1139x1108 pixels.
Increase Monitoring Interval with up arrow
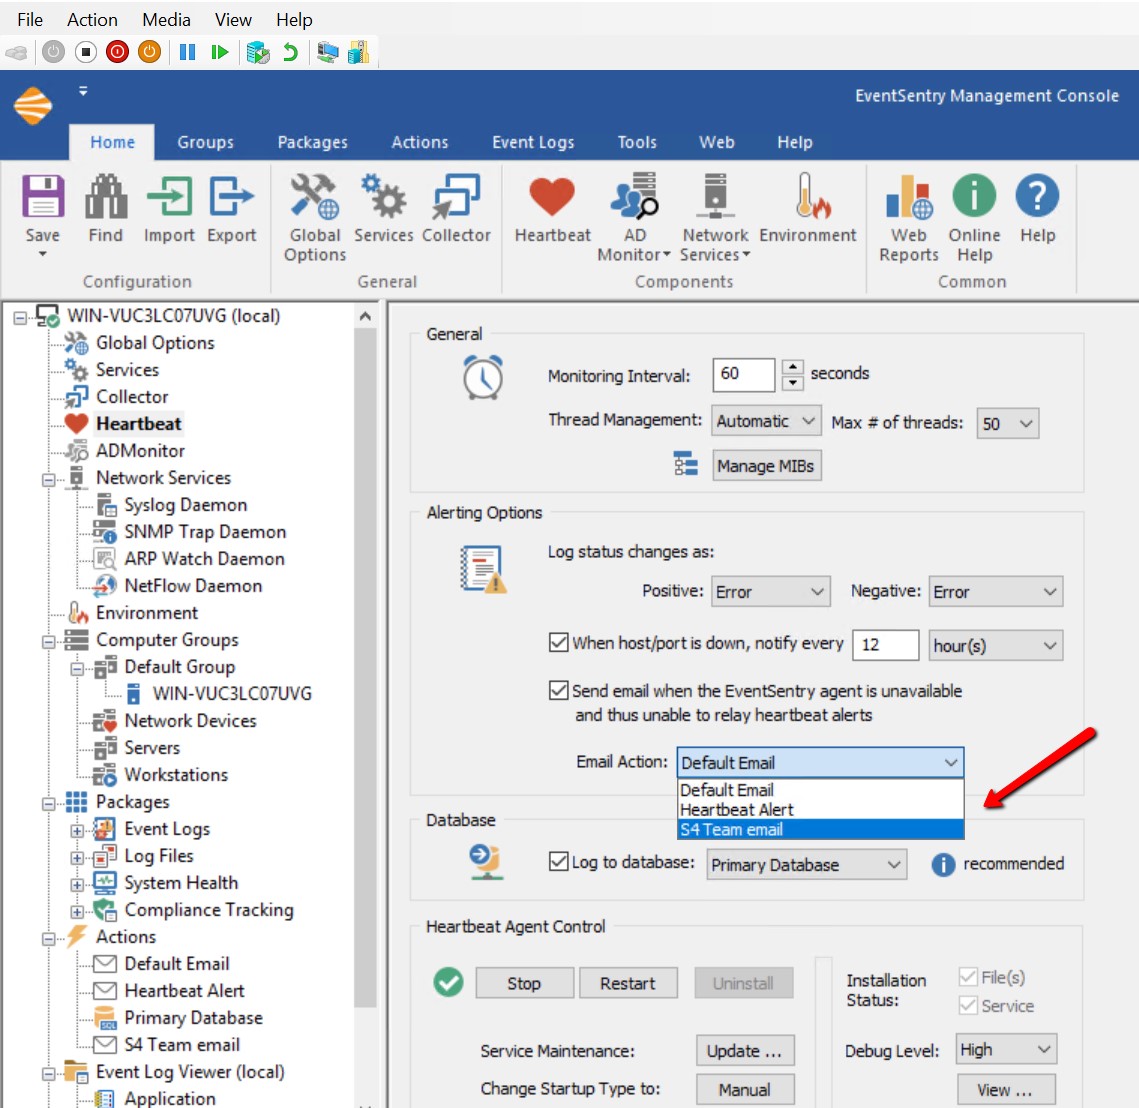point(793,367)
